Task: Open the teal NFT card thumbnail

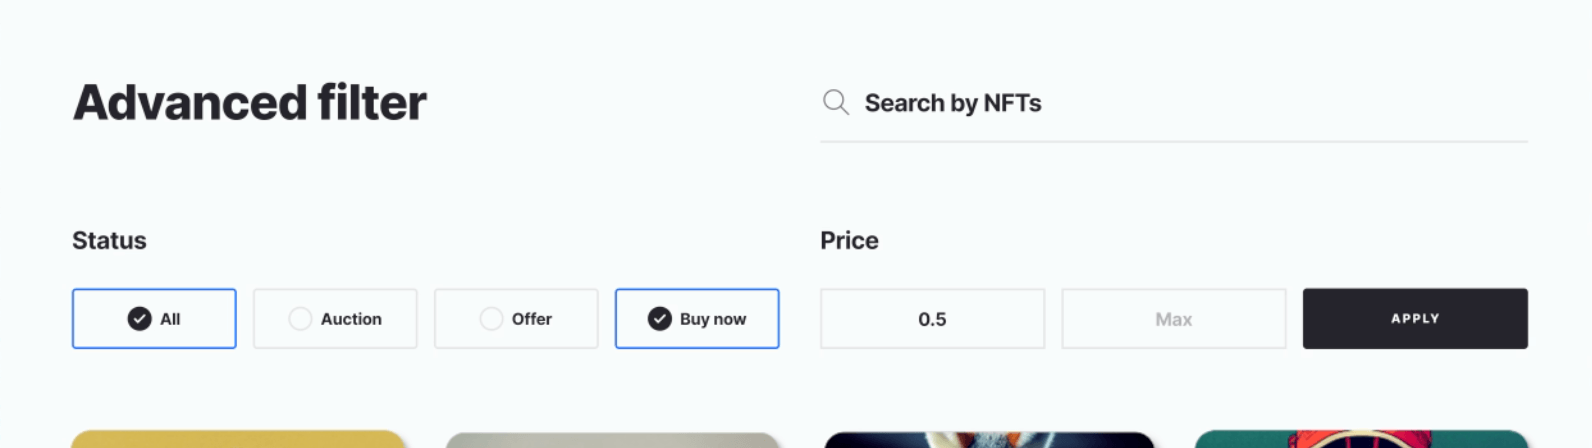Action: pos(1361,440)
